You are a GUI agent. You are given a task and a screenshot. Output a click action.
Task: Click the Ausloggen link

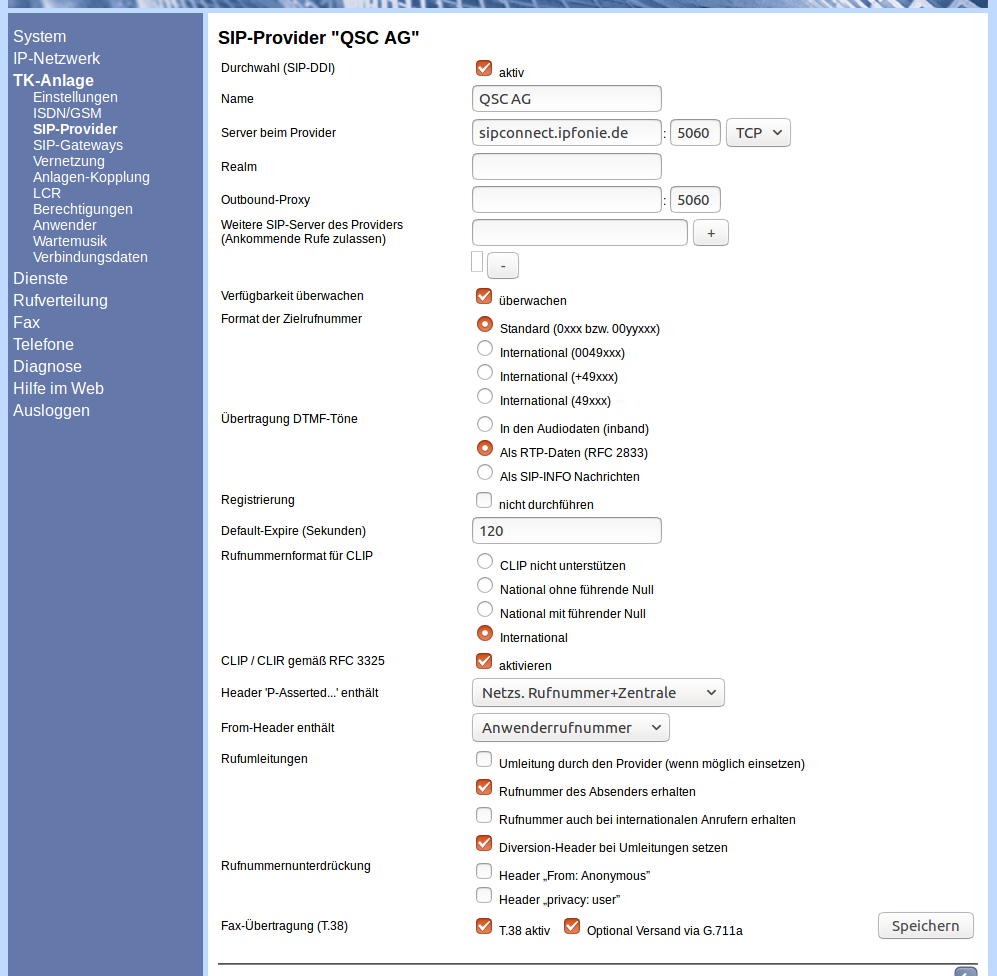[x=51, y=410]
